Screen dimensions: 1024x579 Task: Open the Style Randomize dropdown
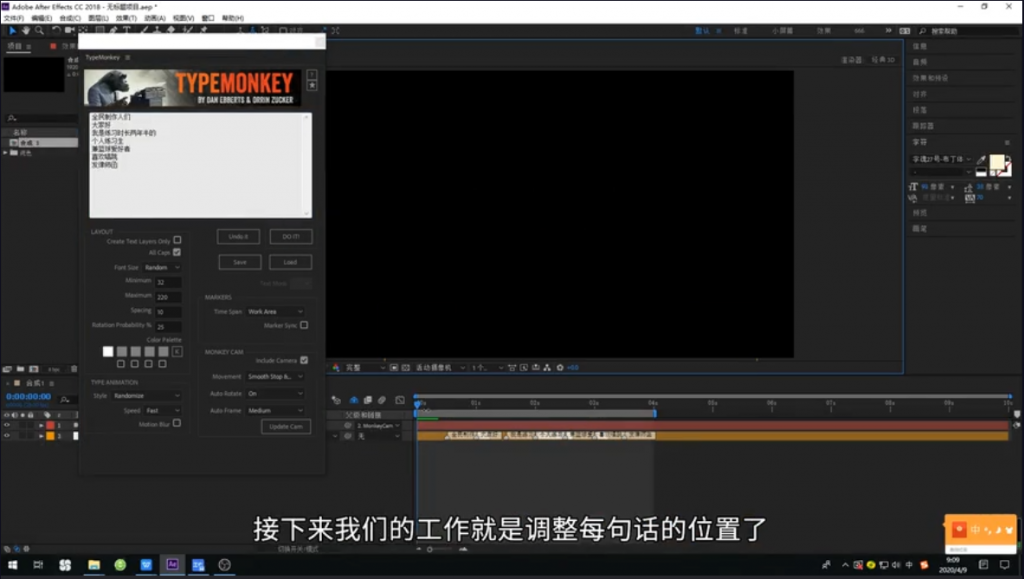(146, 396)
